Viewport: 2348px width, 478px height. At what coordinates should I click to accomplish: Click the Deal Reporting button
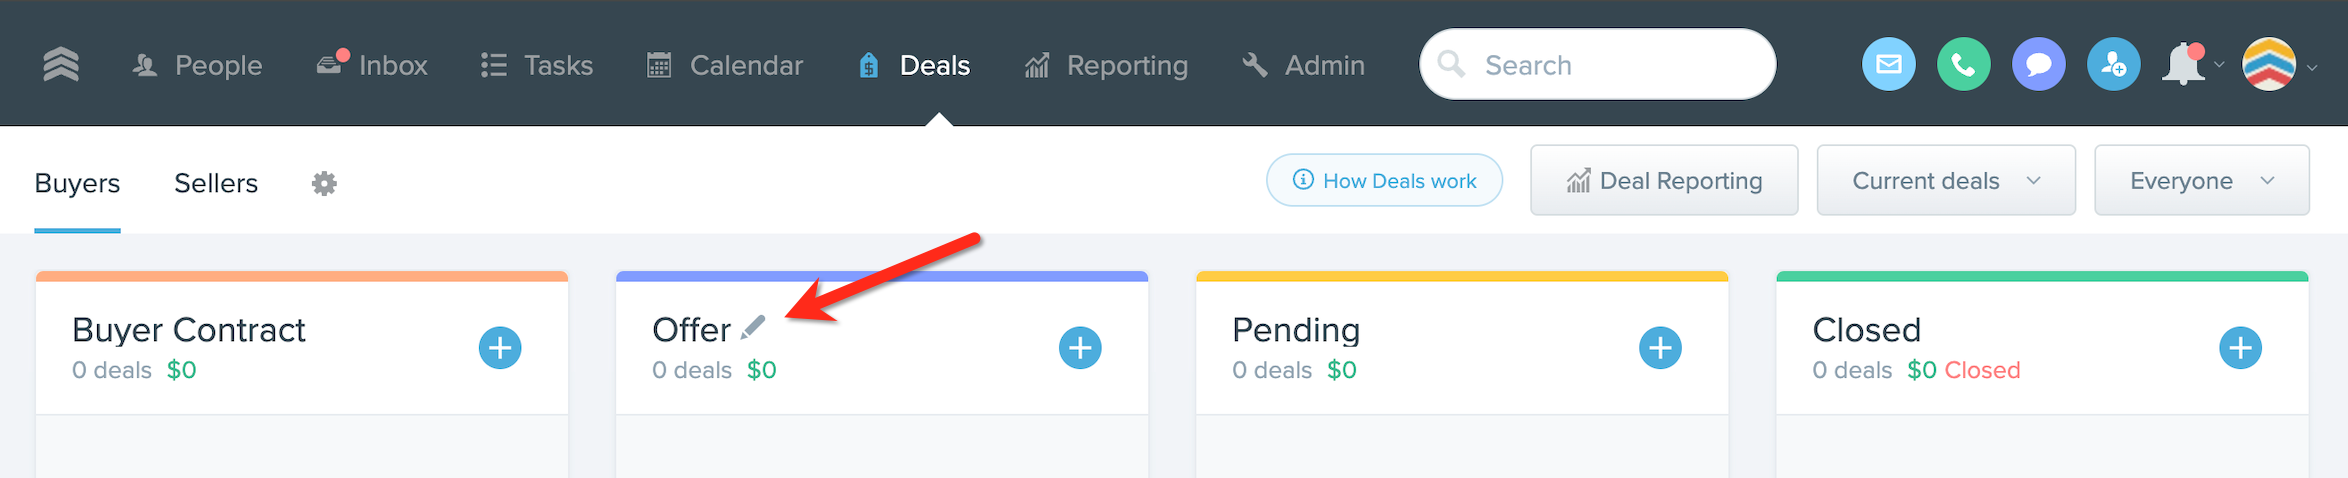pos(1664,180)
